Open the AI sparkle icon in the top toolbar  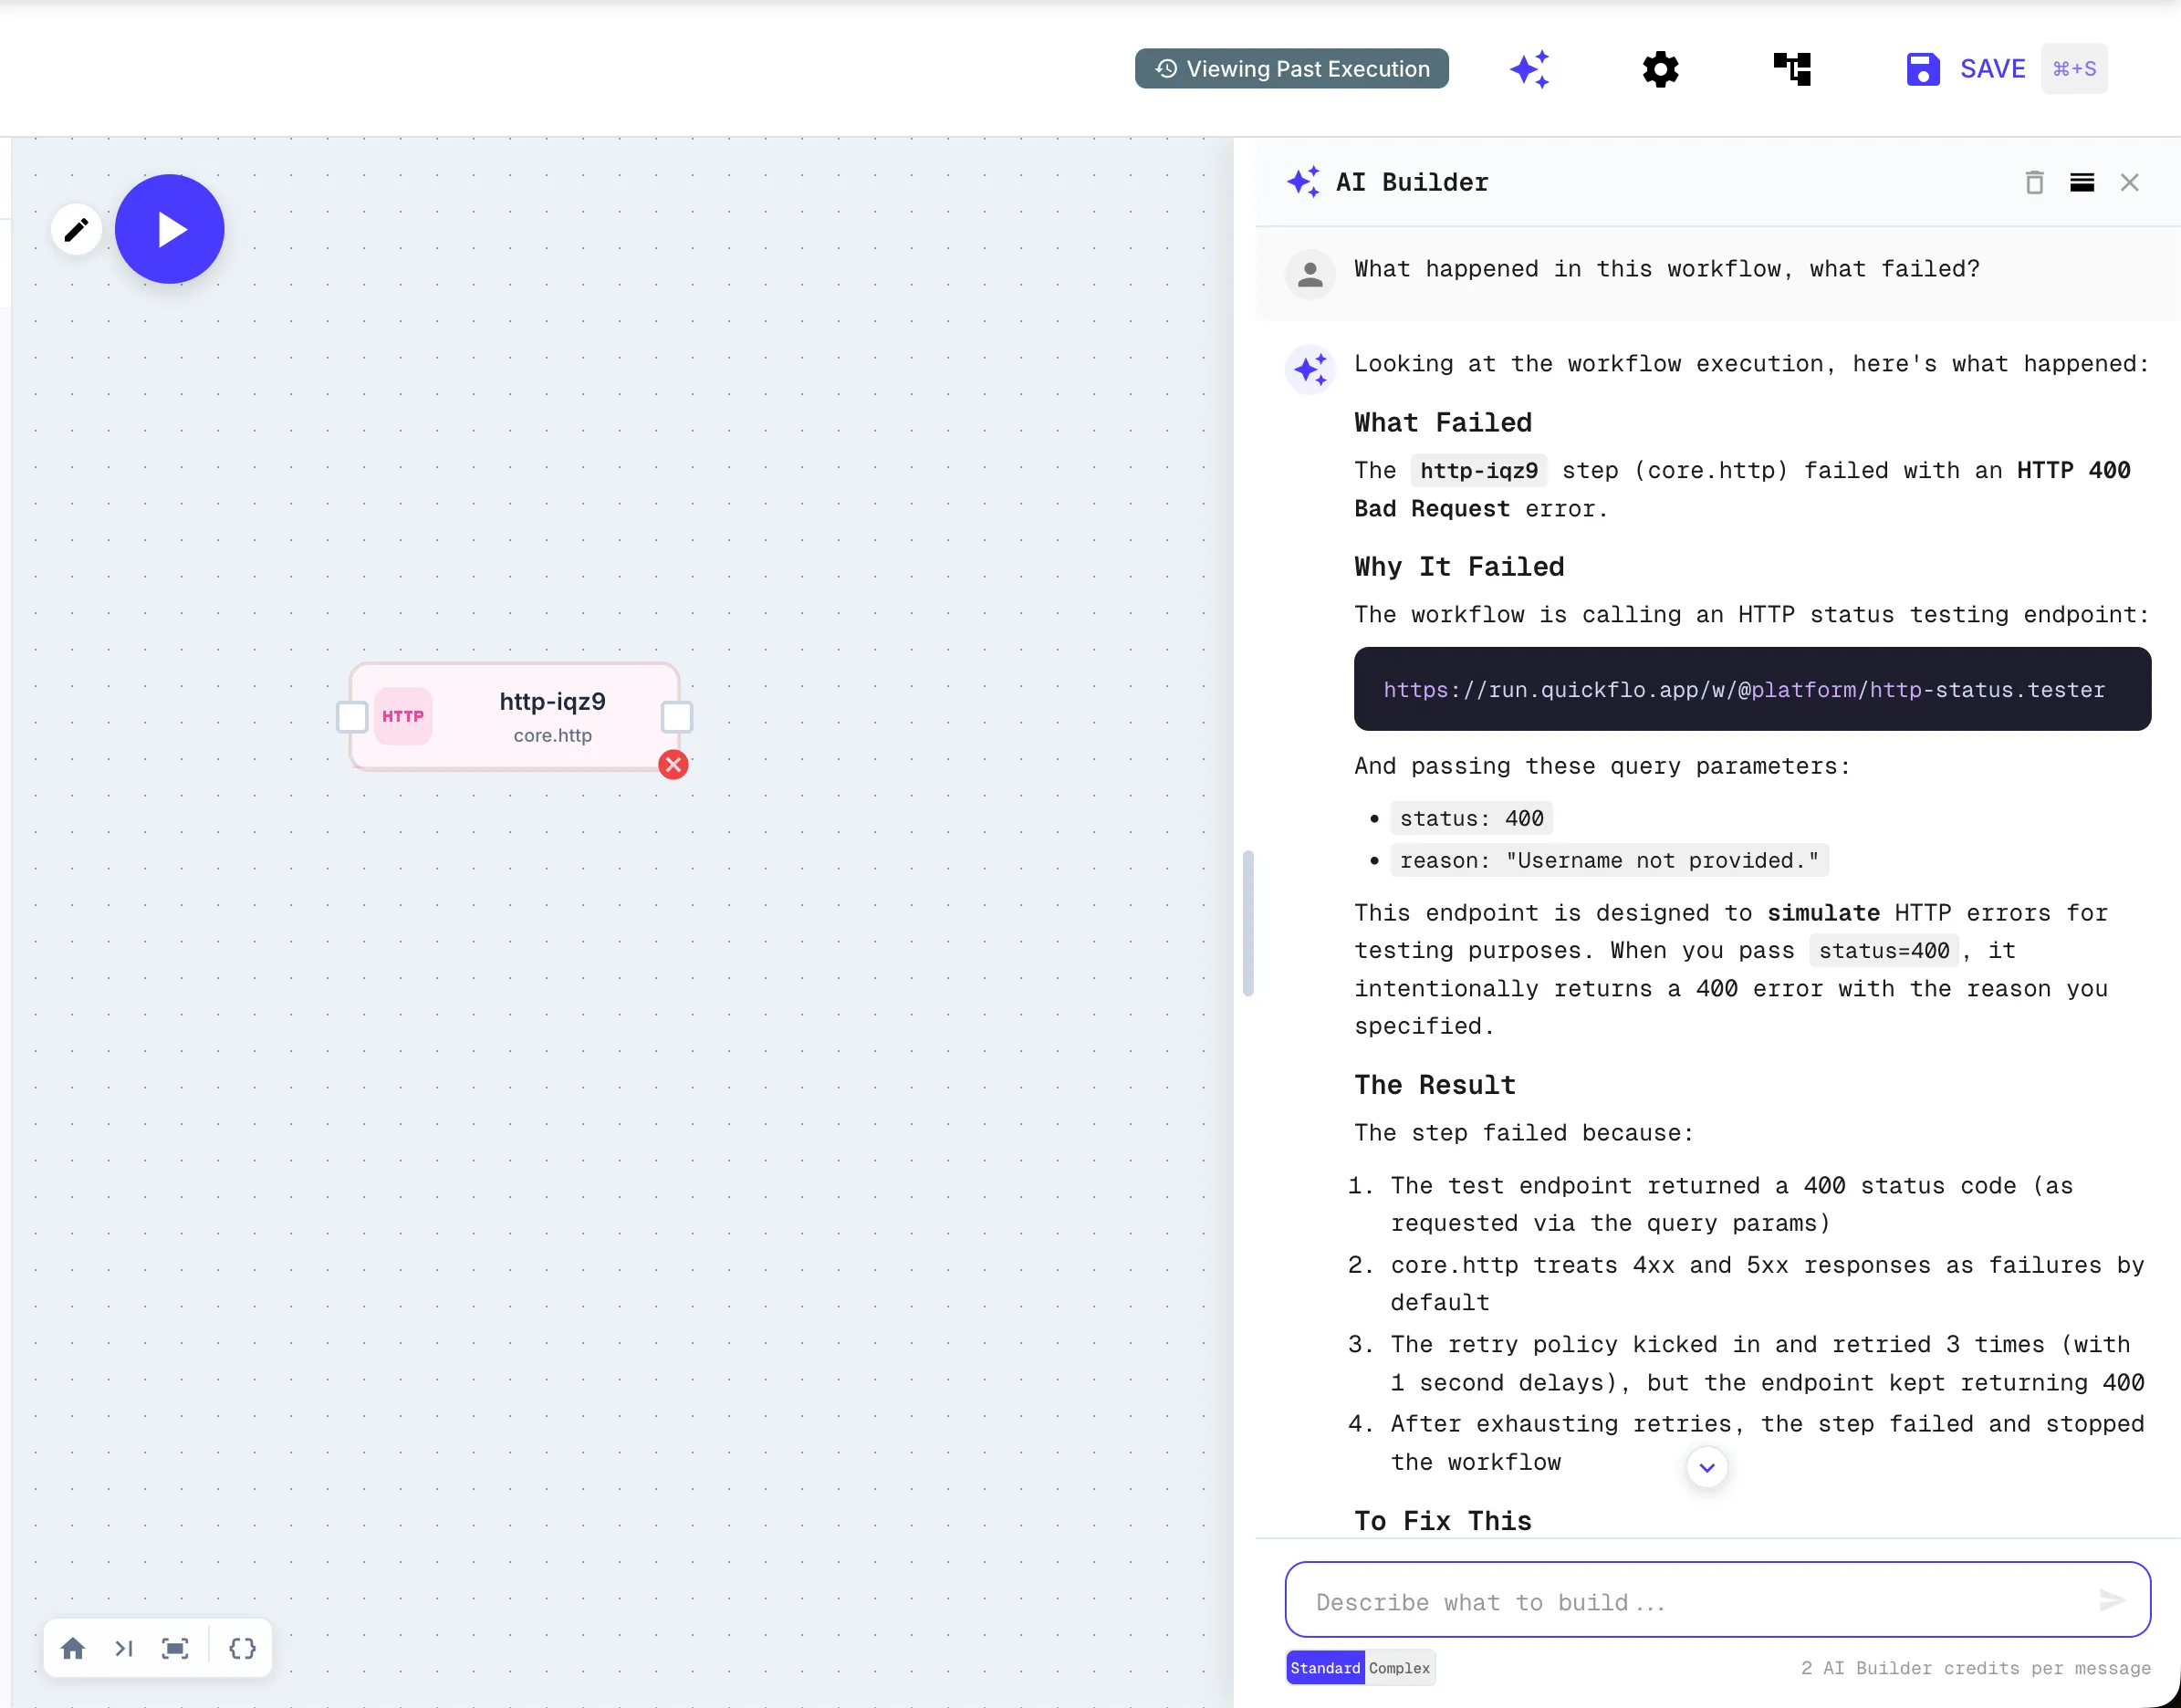[x=1530, y=69]
